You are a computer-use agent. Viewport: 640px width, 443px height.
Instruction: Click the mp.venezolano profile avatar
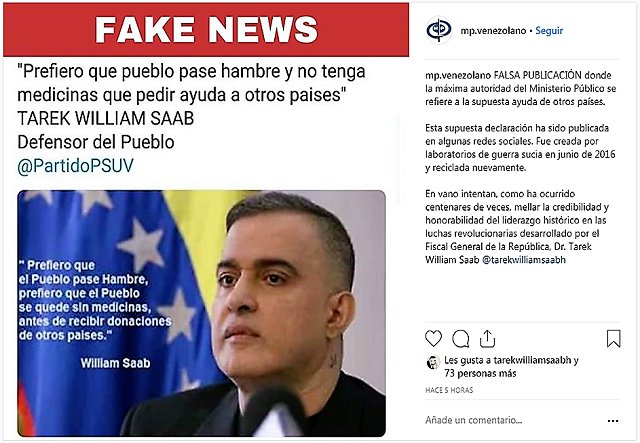pyautogui.click(x=439, y=30)
